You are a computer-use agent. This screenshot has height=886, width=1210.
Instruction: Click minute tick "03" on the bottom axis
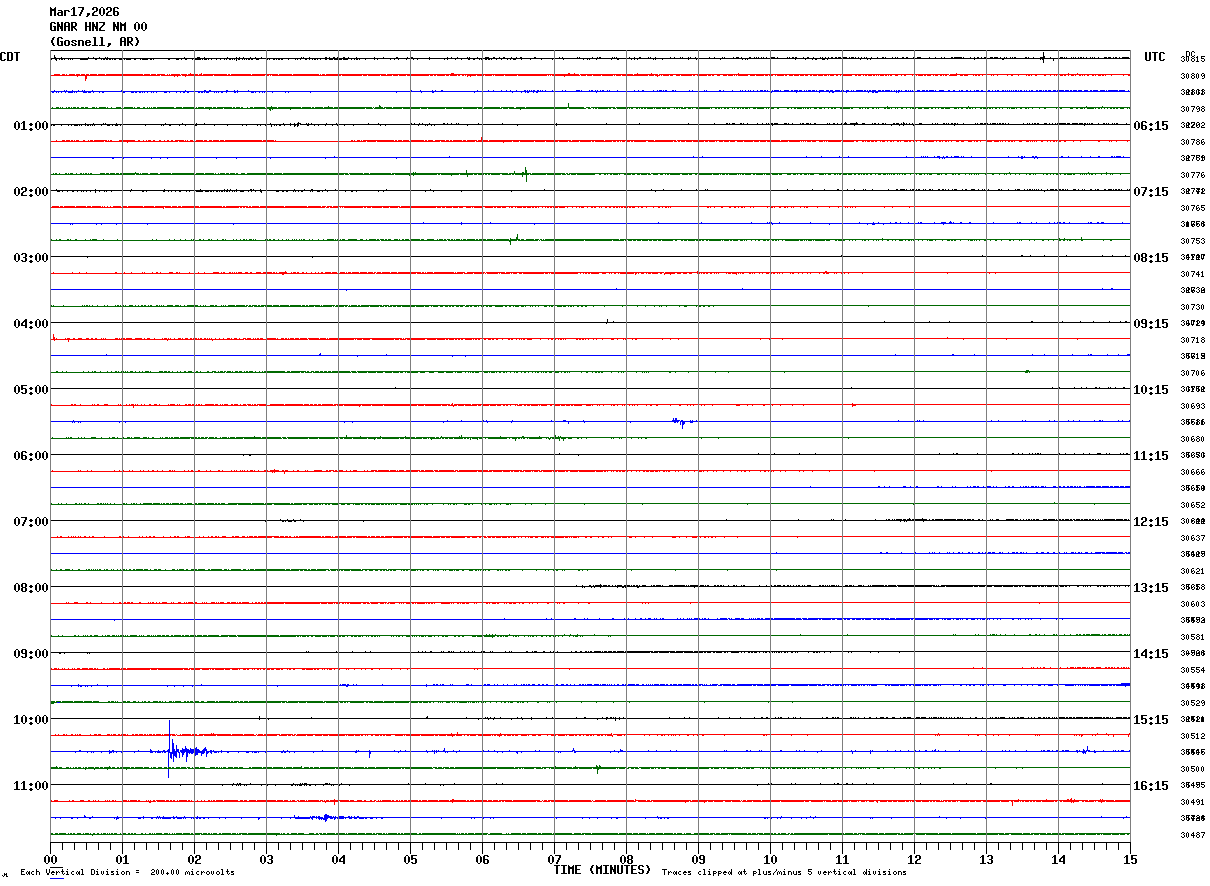coord(267,859)
